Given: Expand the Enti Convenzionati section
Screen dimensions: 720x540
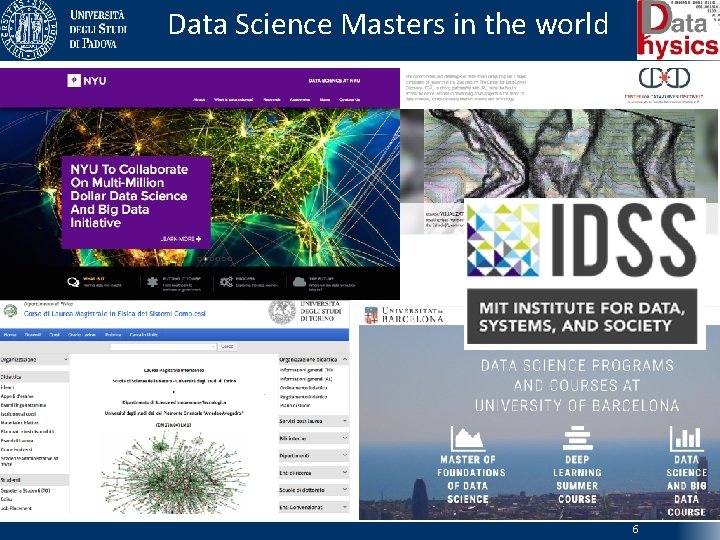Looking at the screenshot, I should click(345, 506).
